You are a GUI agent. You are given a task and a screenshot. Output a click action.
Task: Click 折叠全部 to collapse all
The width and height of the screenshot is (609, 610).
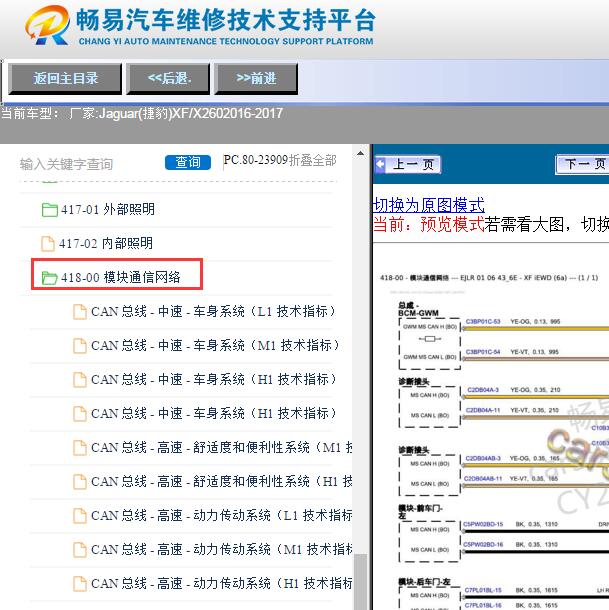pyautogui.click(x=312, y=160)
